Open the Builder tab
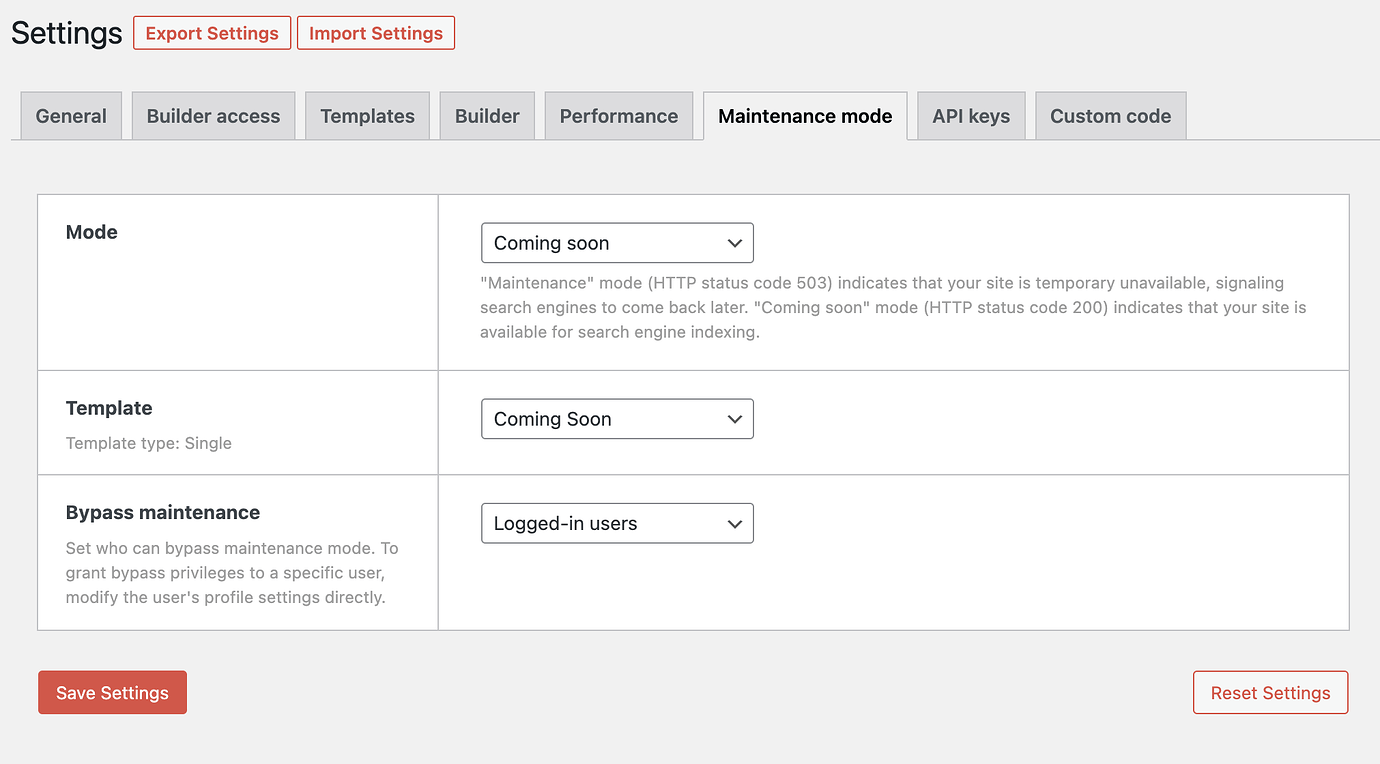Viewport: 1380px width, 764px height. pos(487,115)
